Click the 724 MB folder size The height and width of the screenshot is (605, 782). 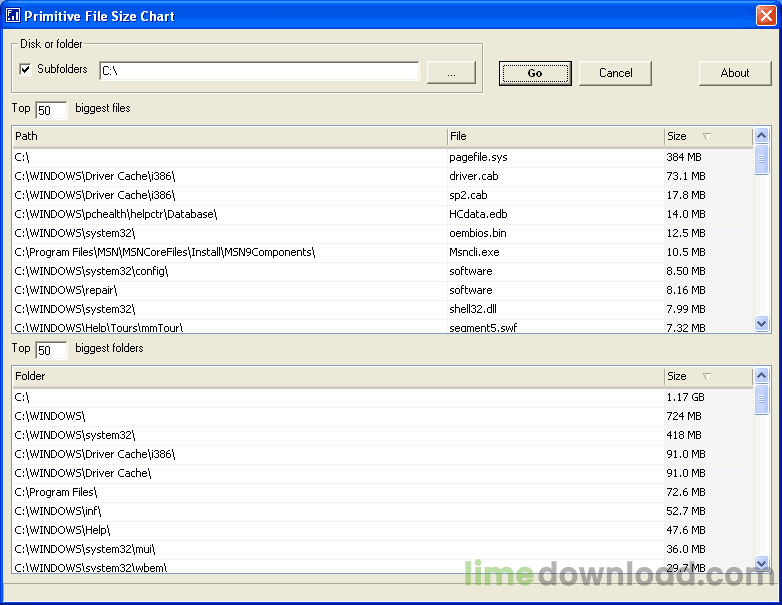pyautogui.click(x=684, y=416)
